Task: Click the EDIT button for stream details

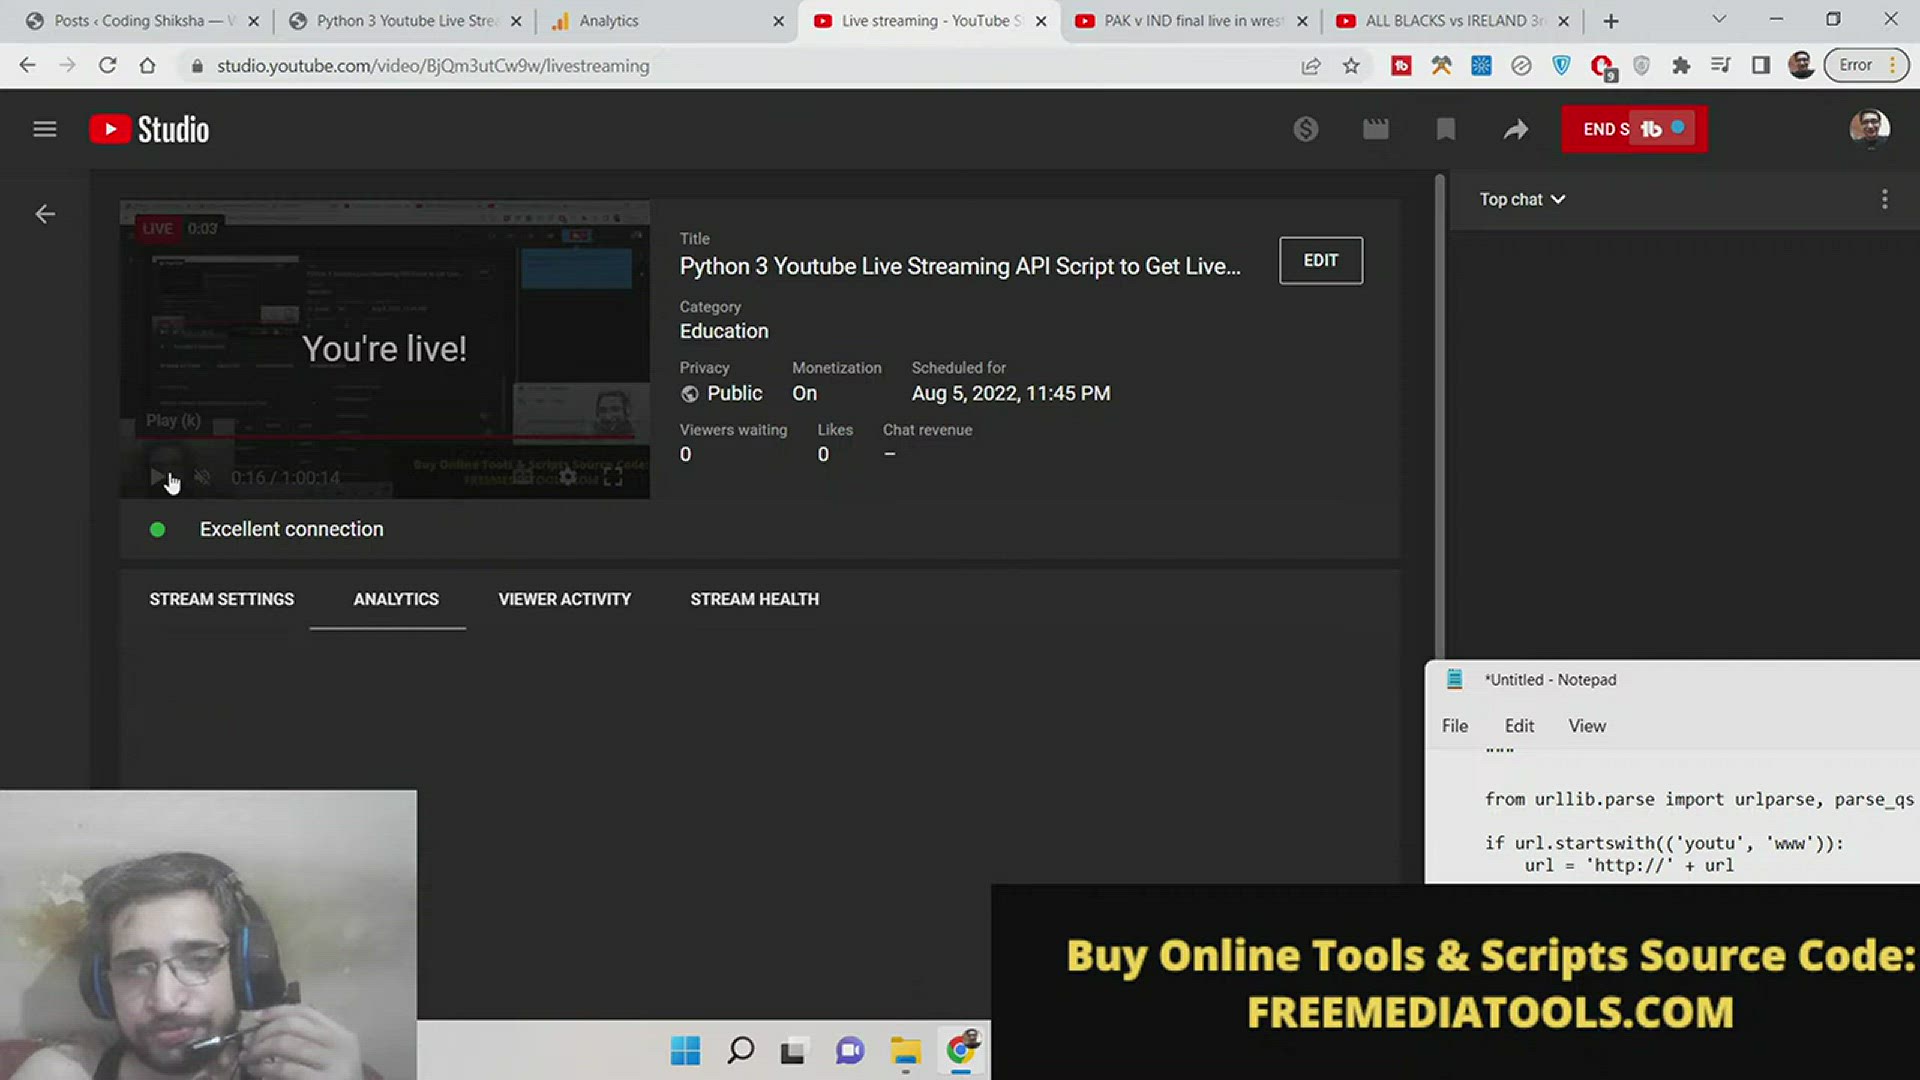Action: pos(1320,260)
